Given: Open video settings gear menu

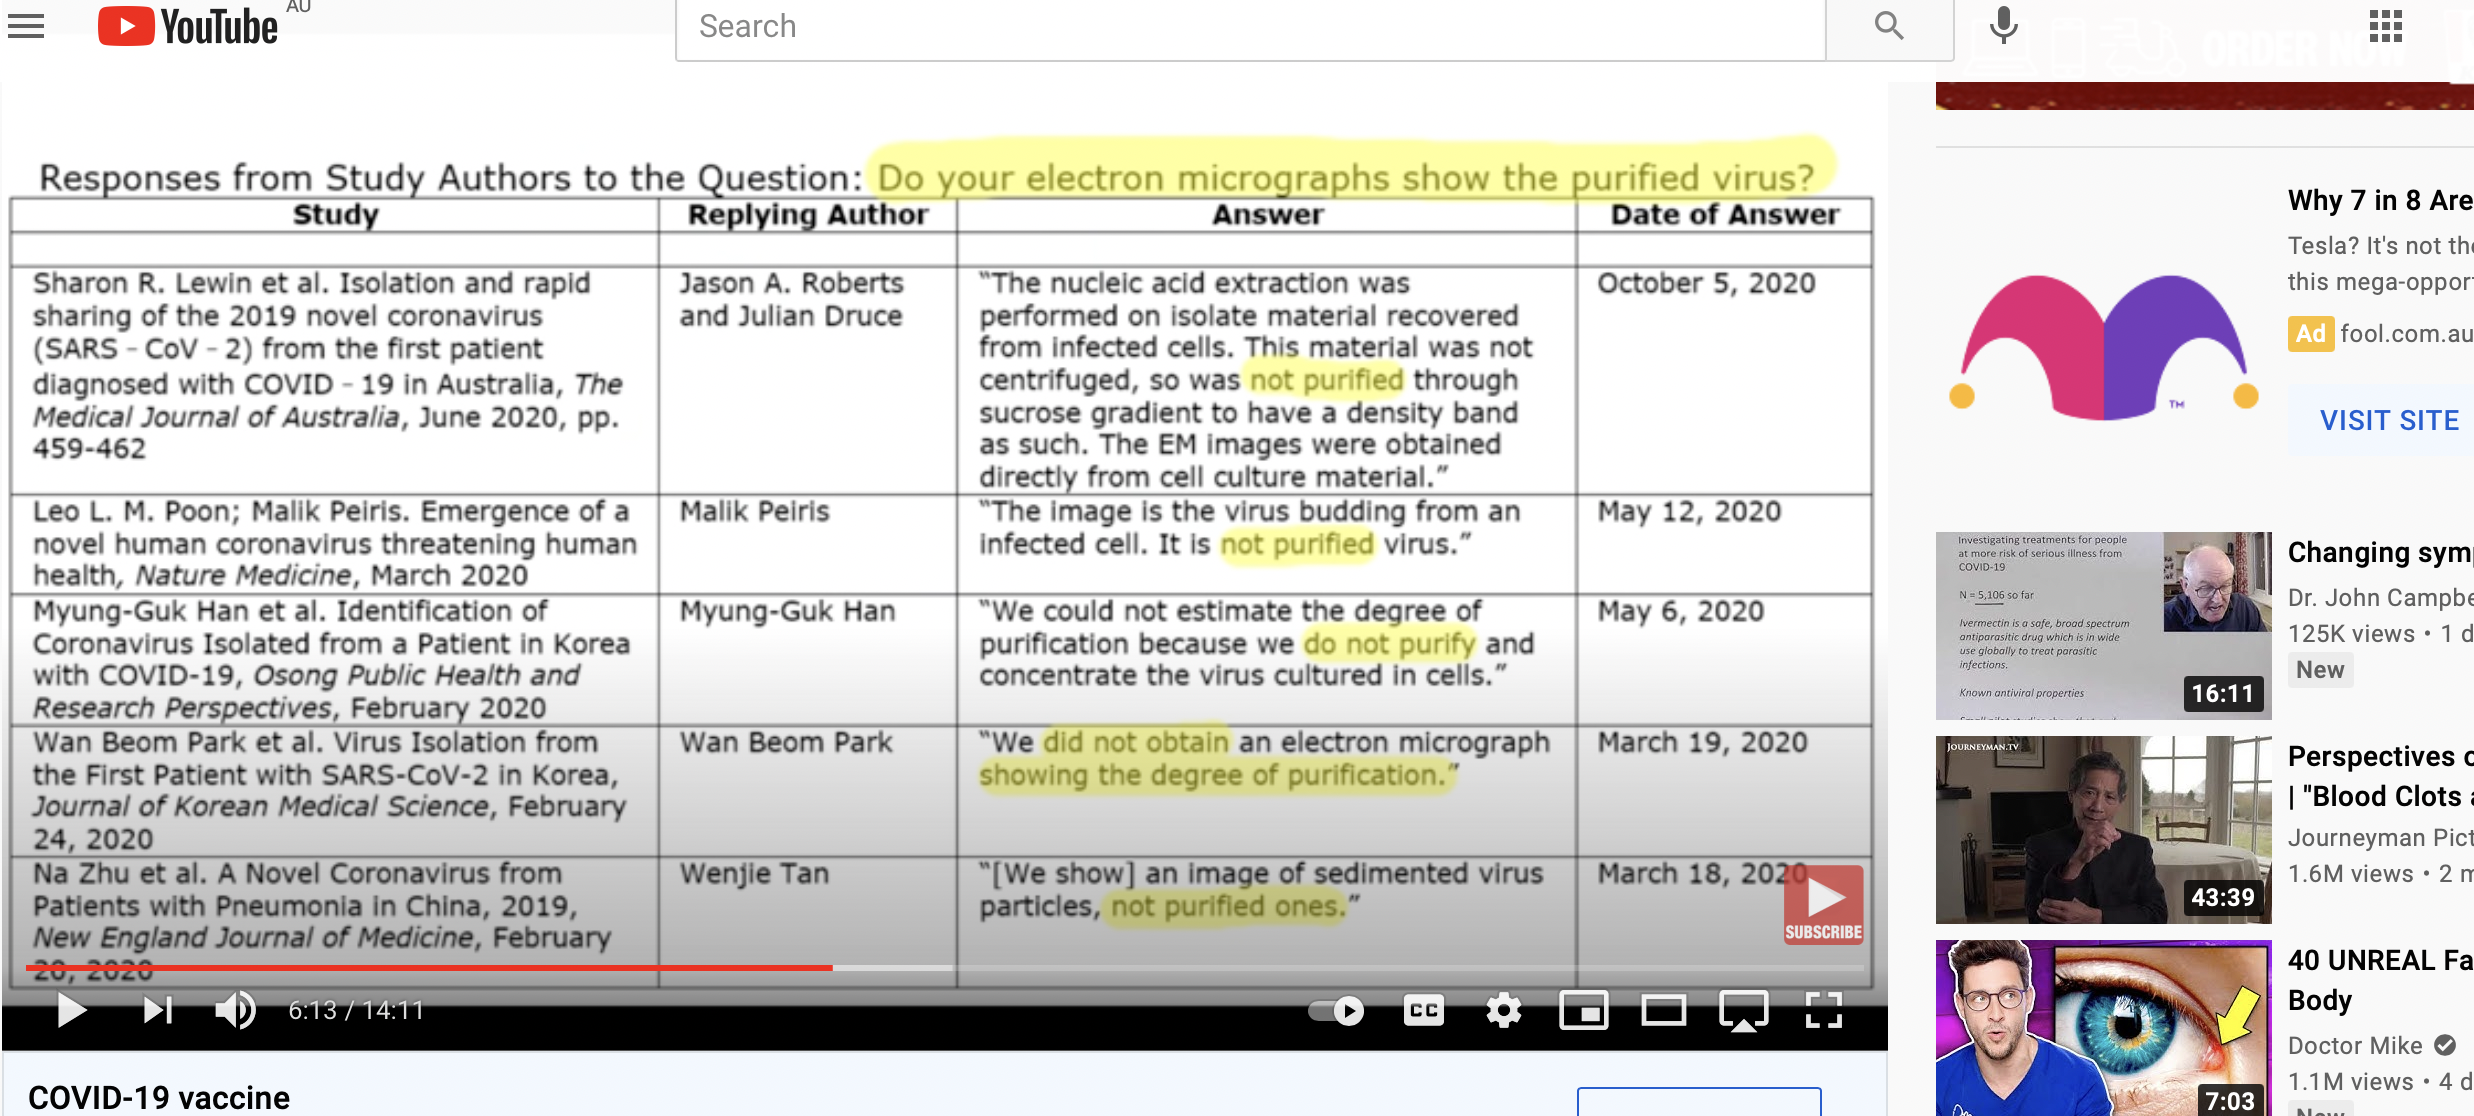Looking at the screenshot, I should tap(1503, 1011).
